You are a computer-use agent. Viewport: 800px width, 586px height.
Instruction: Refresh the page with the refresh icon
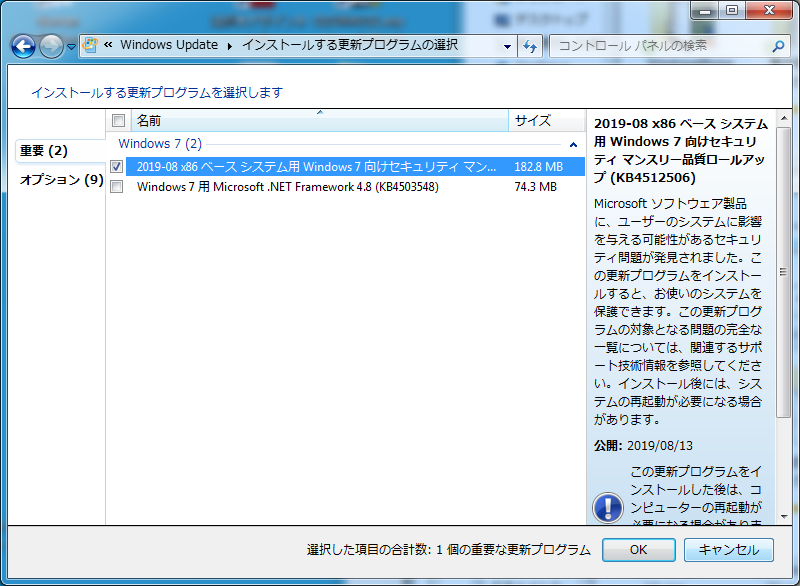(x=530, y=46)
